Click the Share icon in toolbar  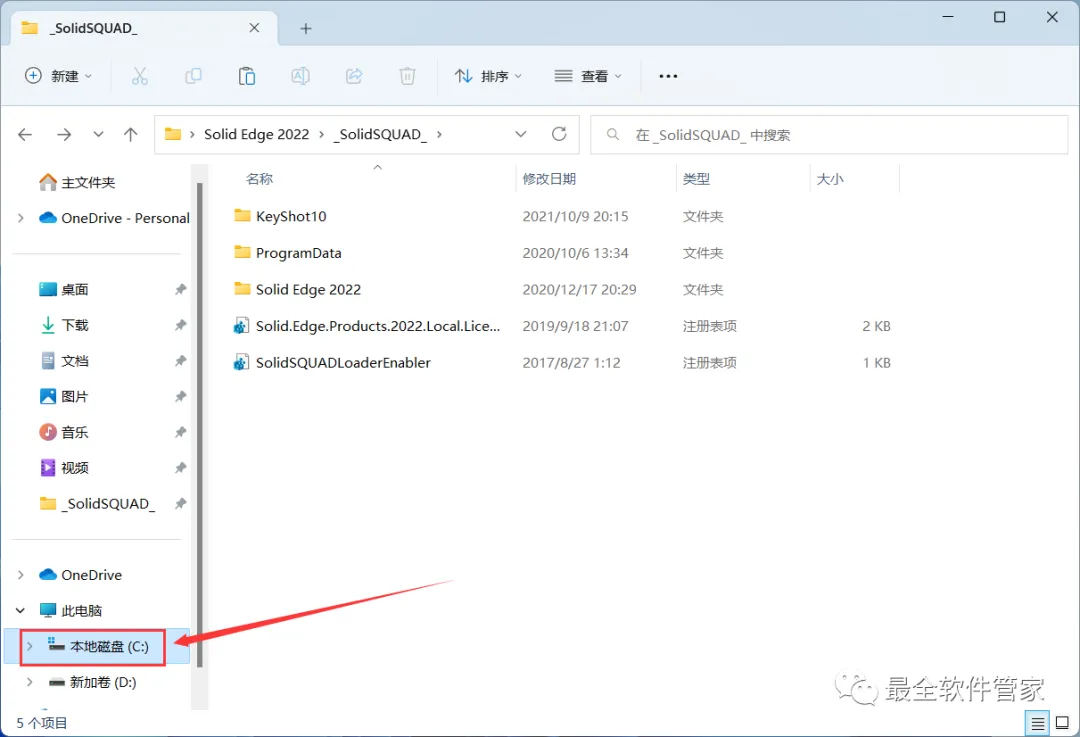[x=354, y=76]
